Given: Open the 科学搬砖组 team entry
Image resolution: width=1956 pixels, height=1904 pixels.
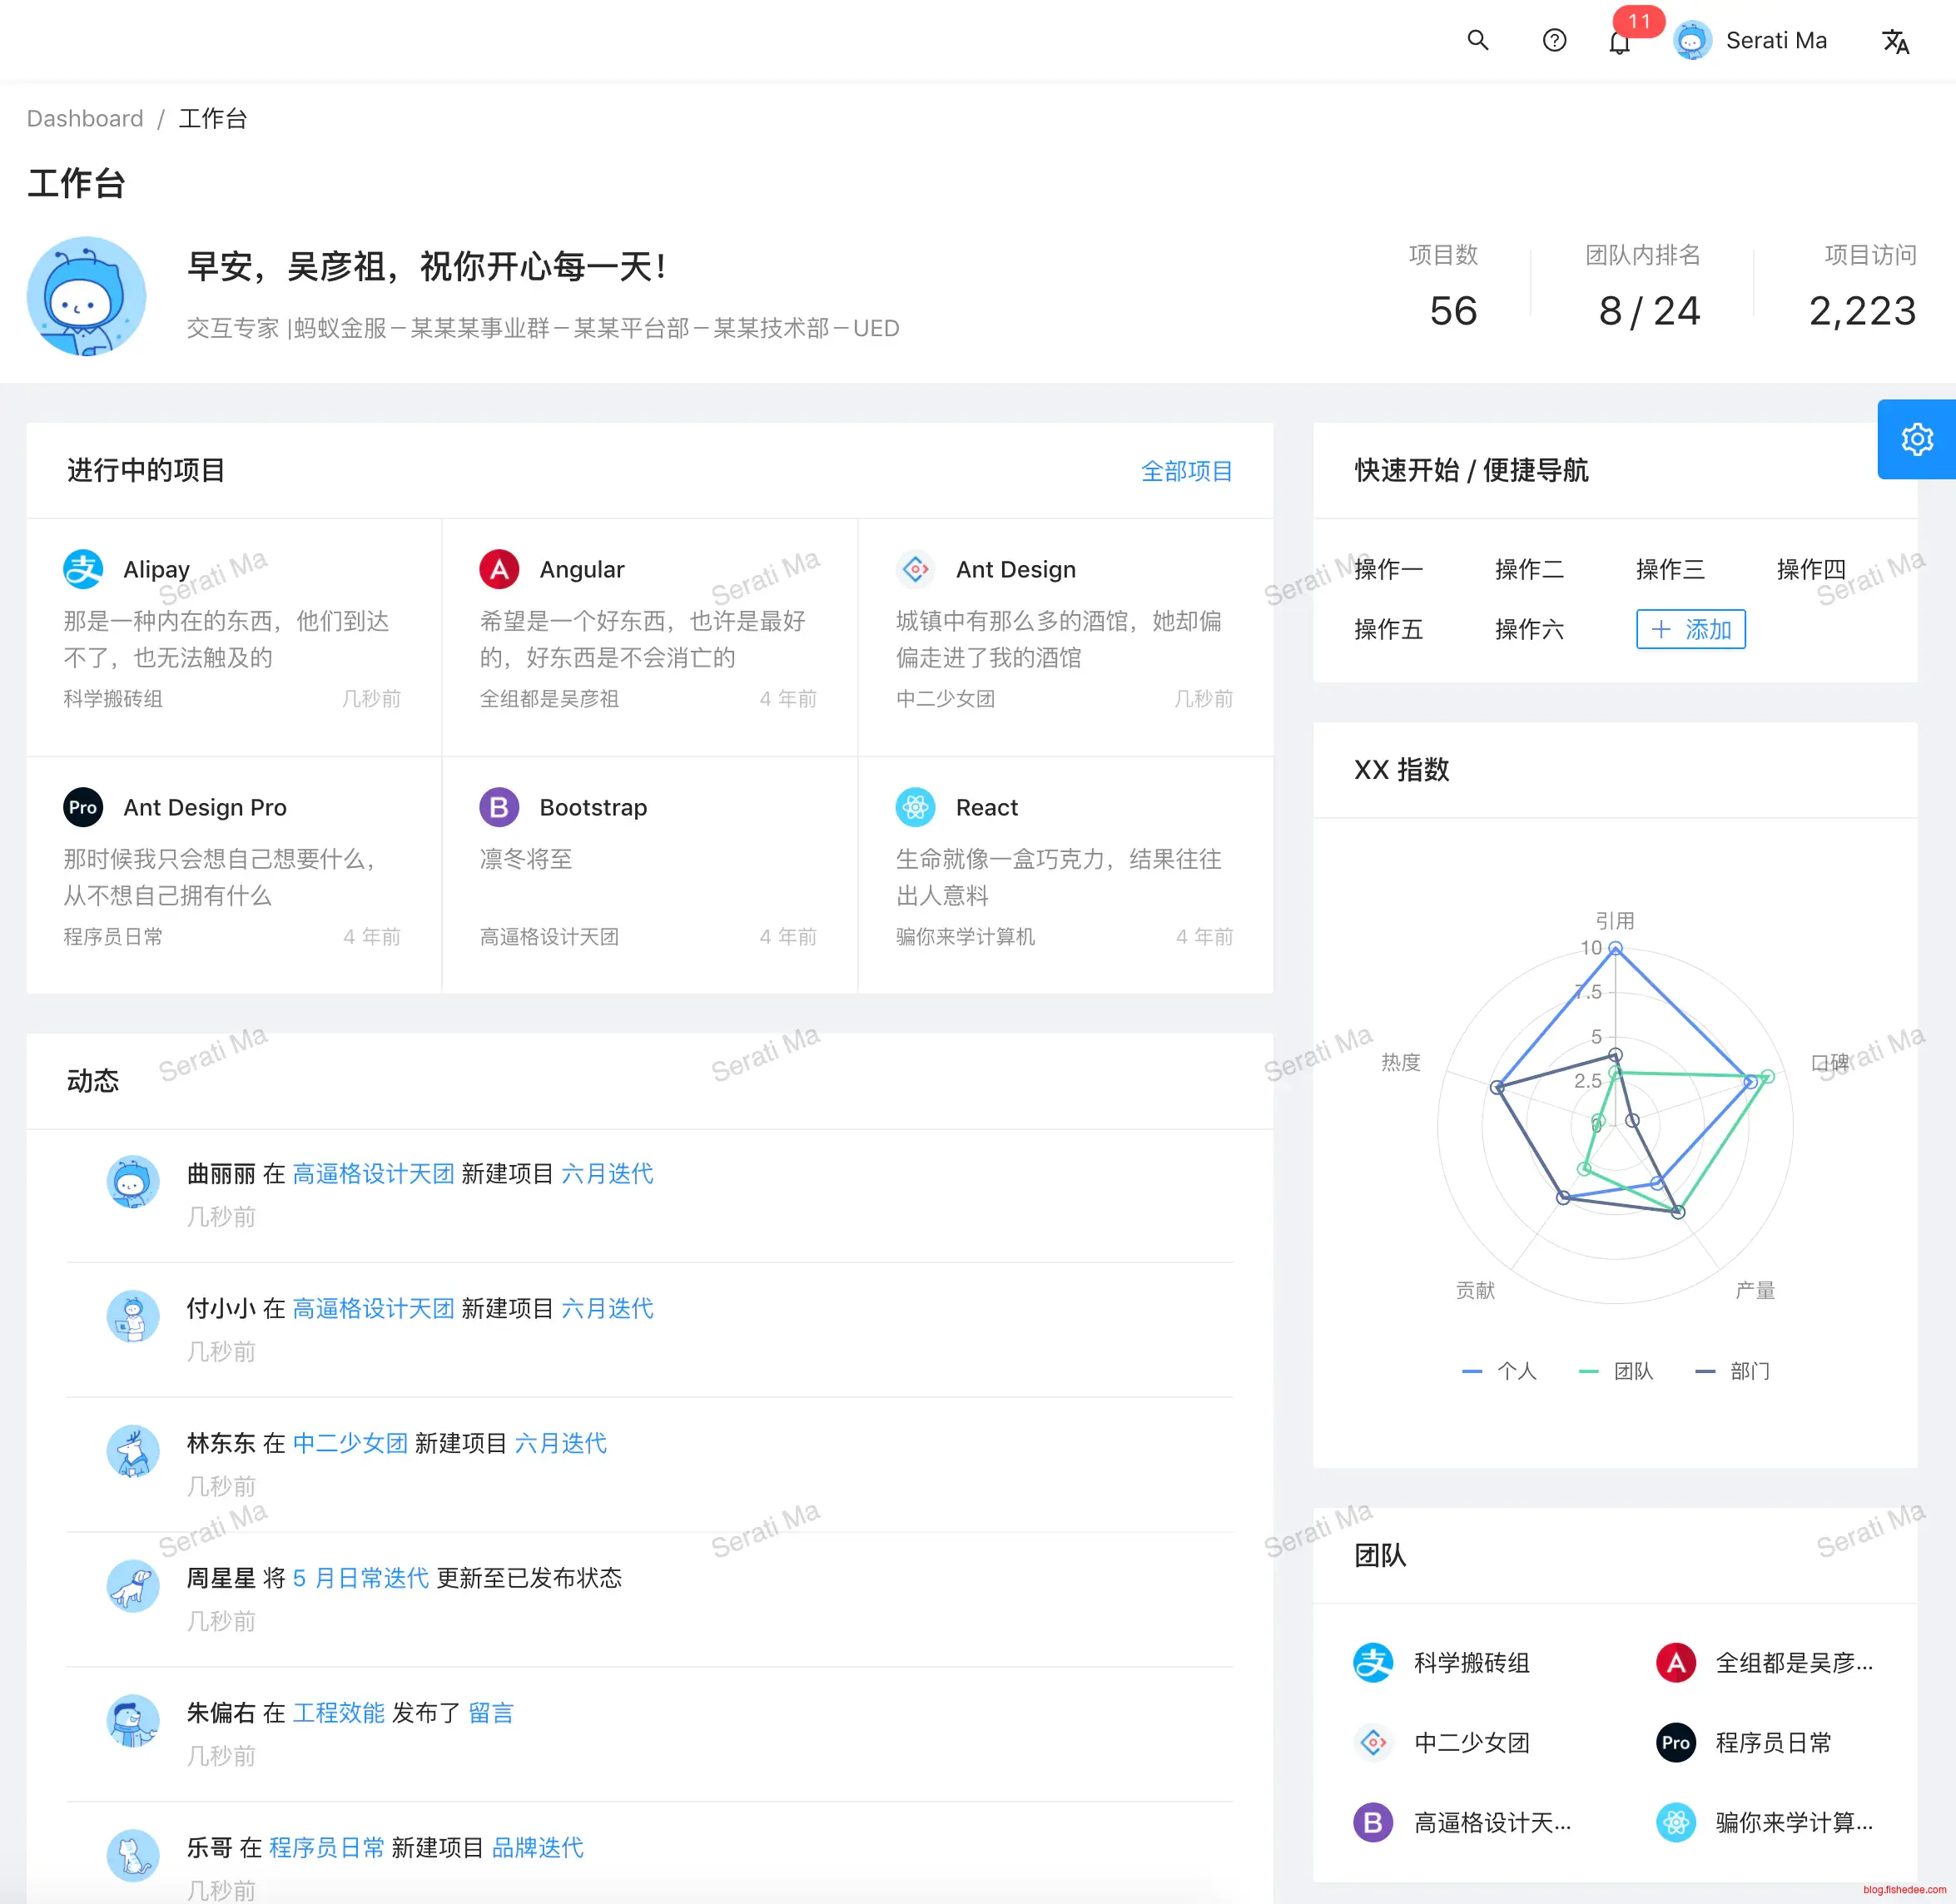Looking at the screenshot, I should click(1470, 1663).
